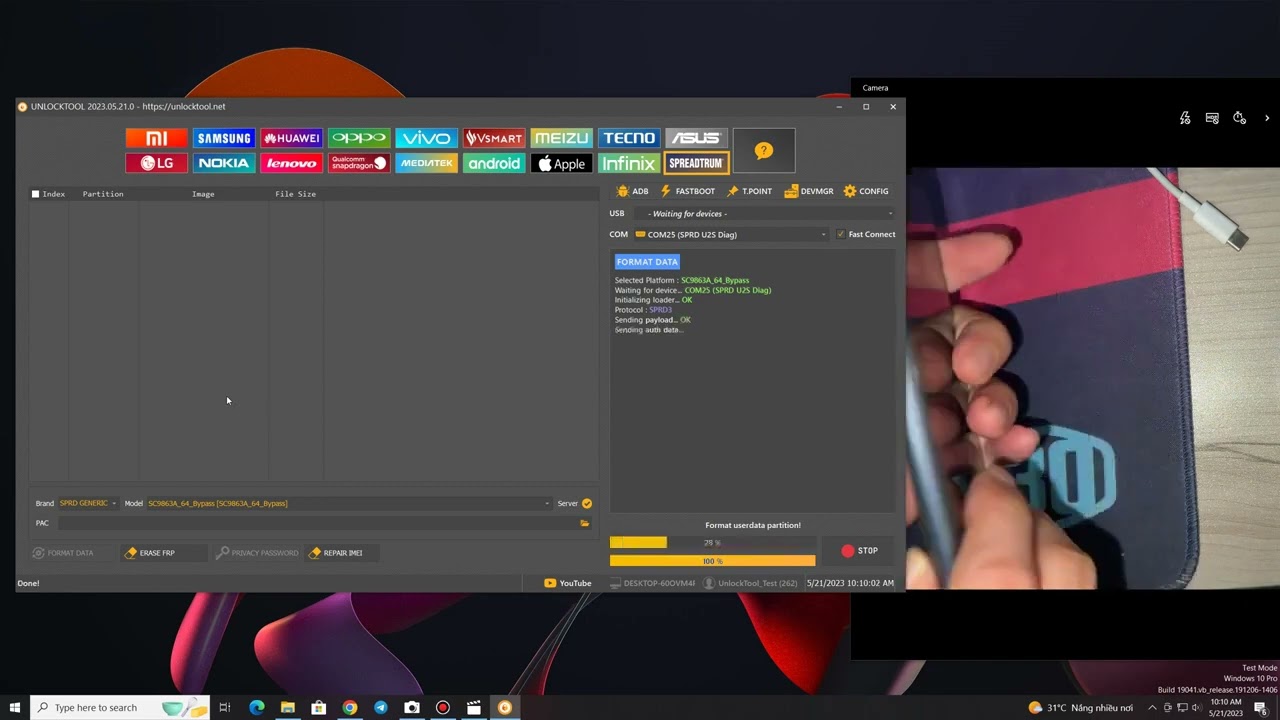
Task: Click the PRIVACY PASSWORD button
Action: click(x=257, y=553)
